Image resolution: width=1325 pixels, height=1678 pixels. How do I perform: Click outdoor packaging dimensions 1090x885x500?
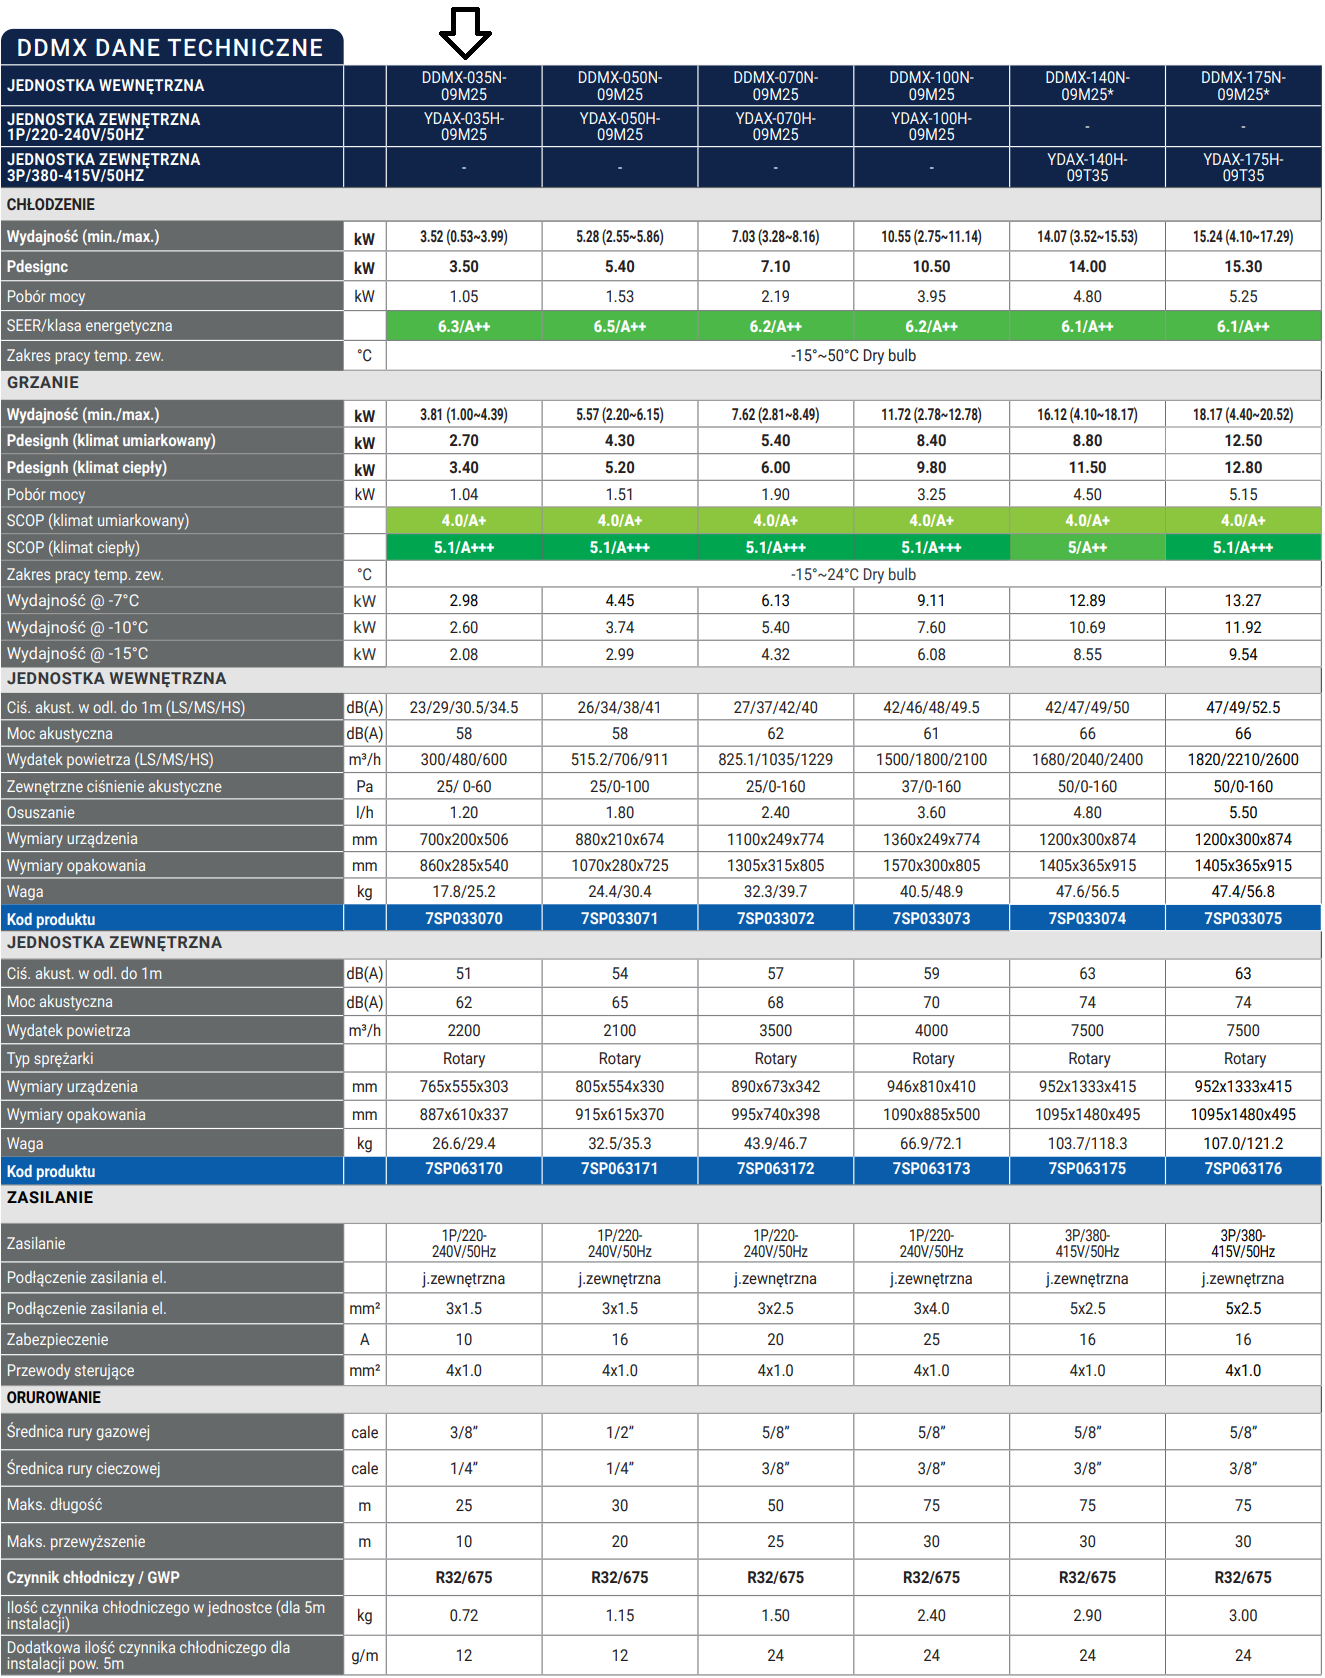point(932,1115)
